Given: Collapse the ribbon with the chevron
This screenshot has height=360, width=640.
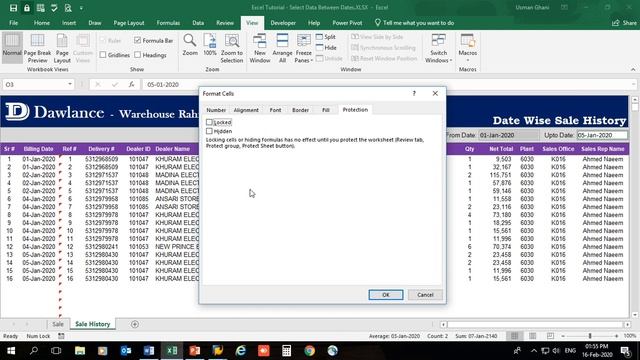Looking at the screenshot, I should 633,70.
